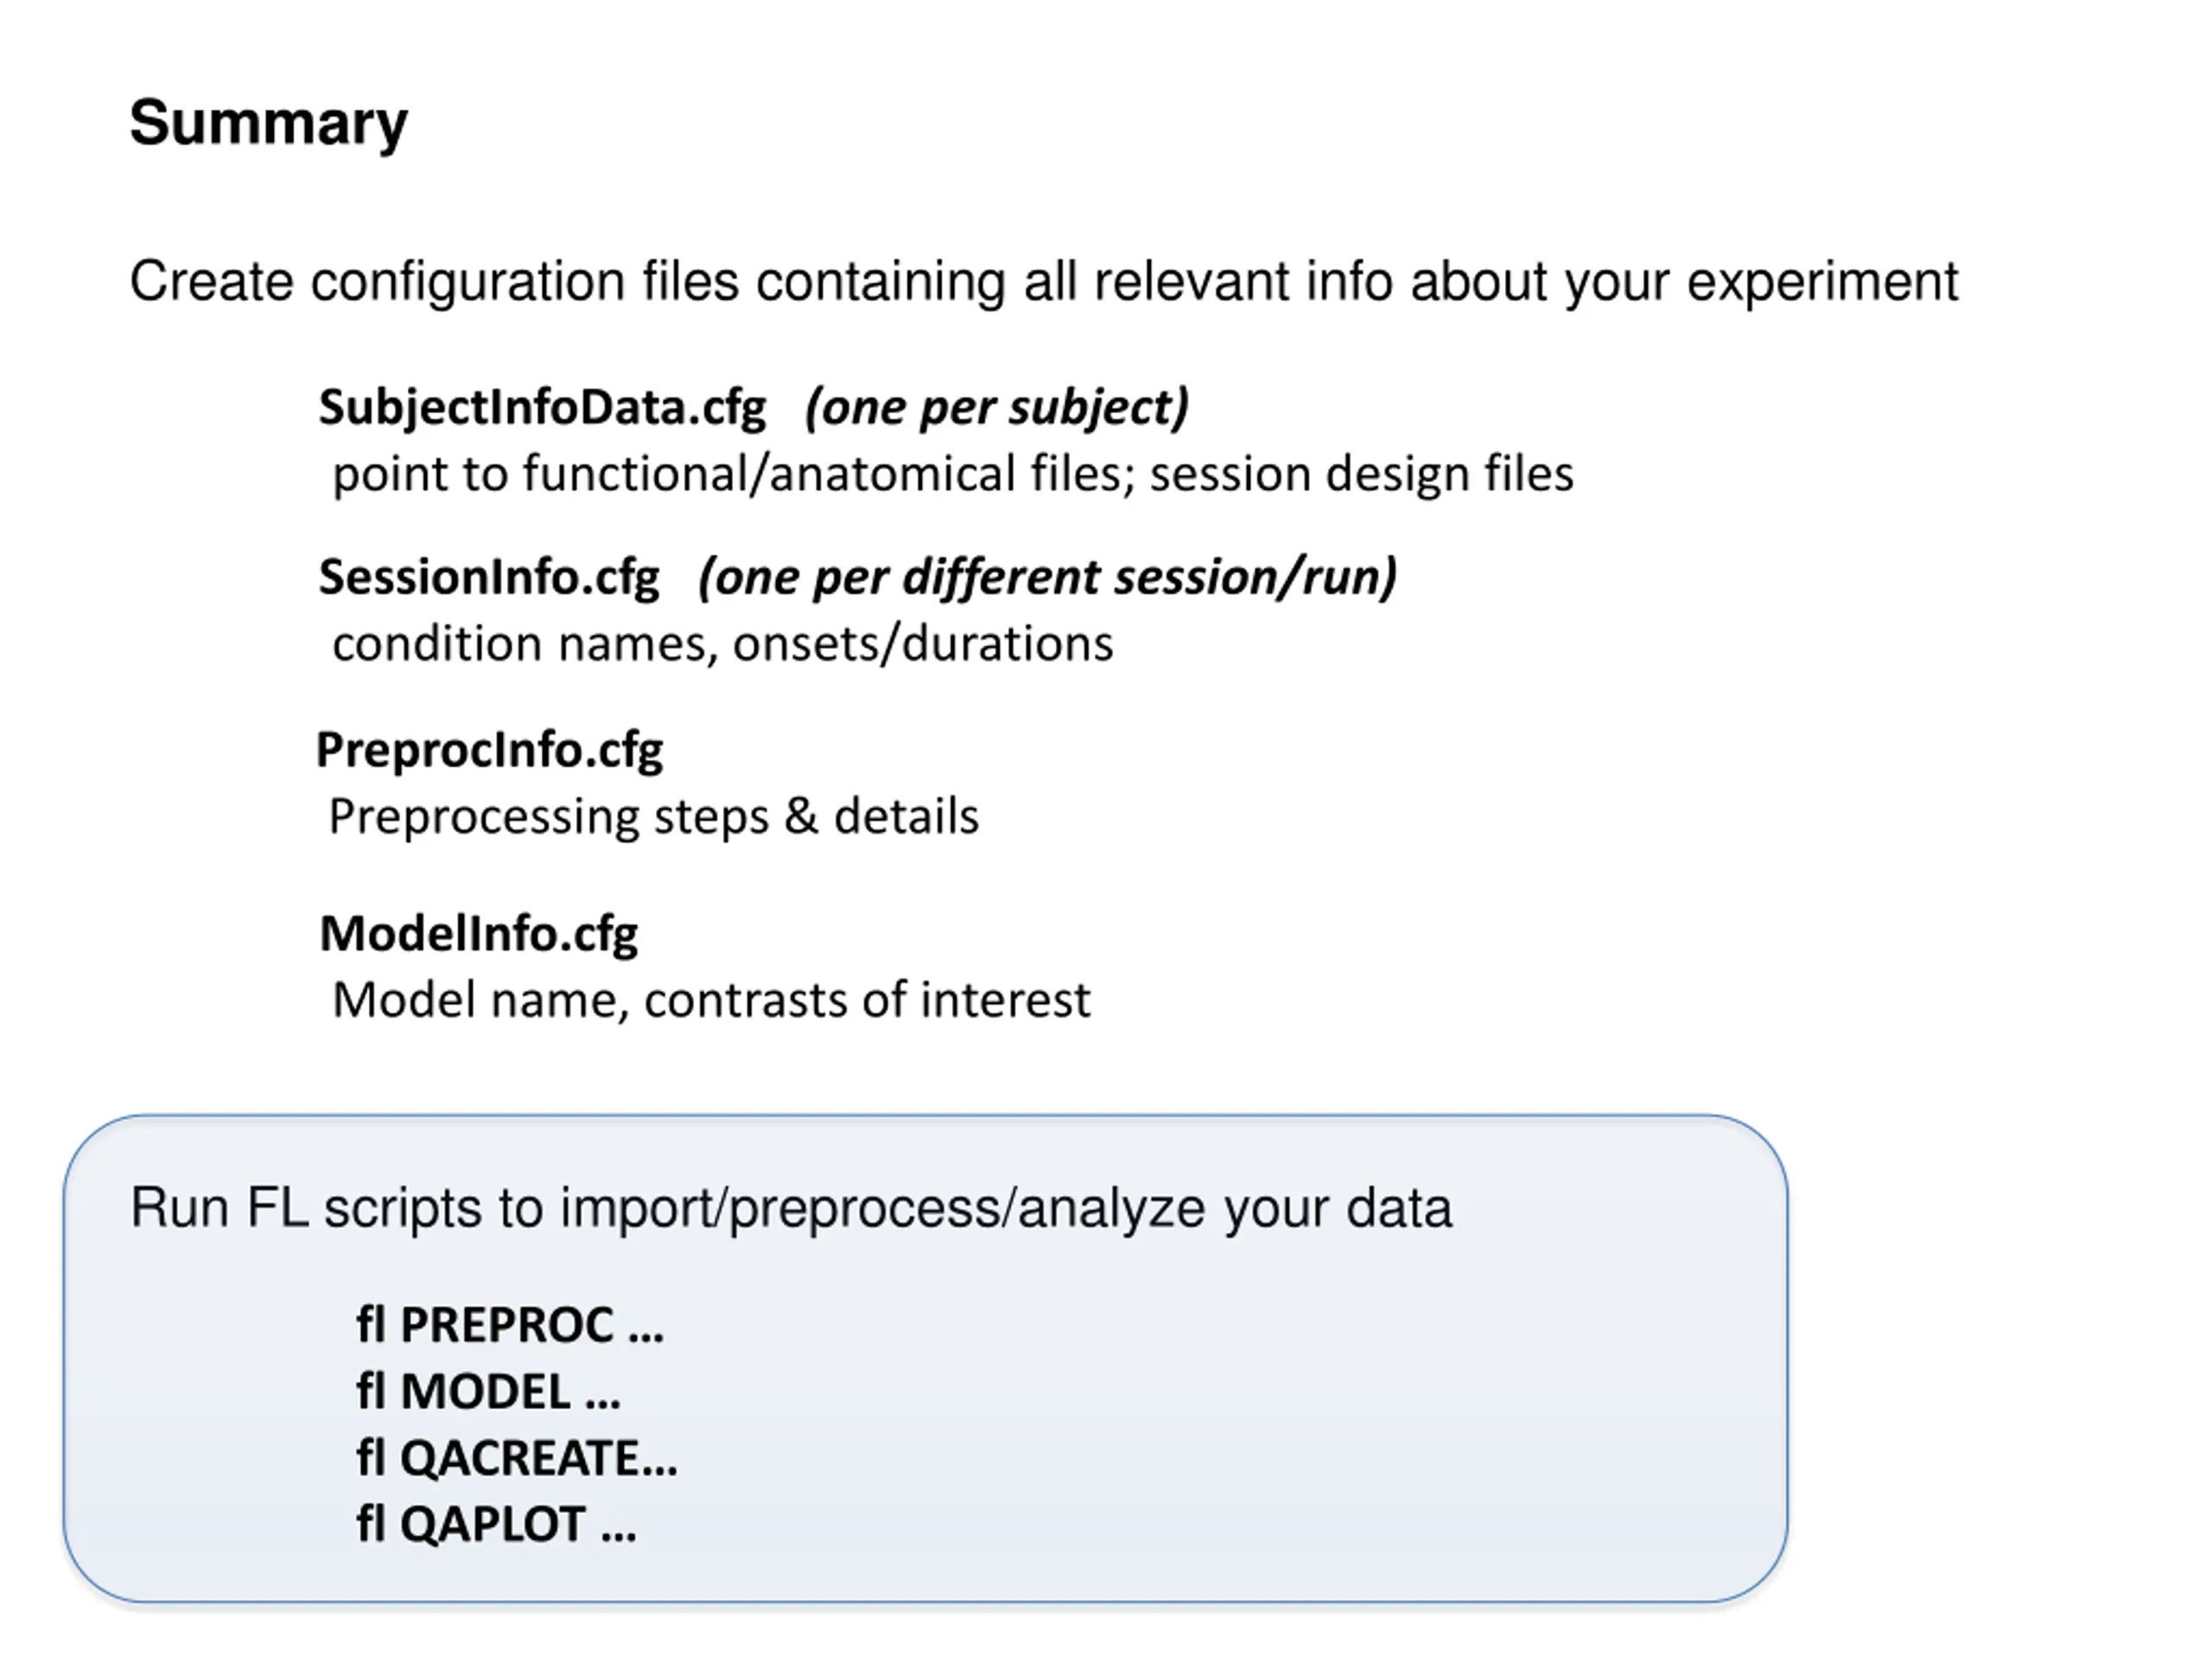Click the 'fl MODEL ...' command

(x=488, y=1392)
